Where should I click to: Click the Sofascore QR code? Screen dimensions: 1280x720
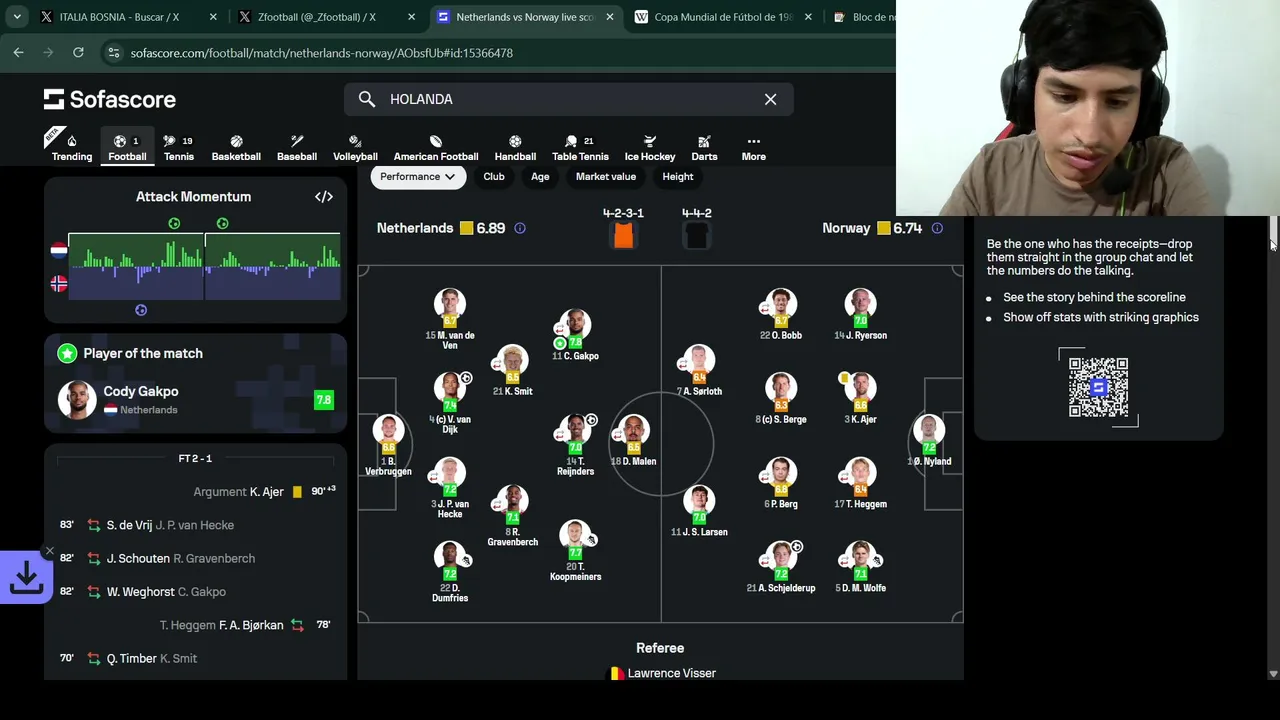click(1098, 387)
